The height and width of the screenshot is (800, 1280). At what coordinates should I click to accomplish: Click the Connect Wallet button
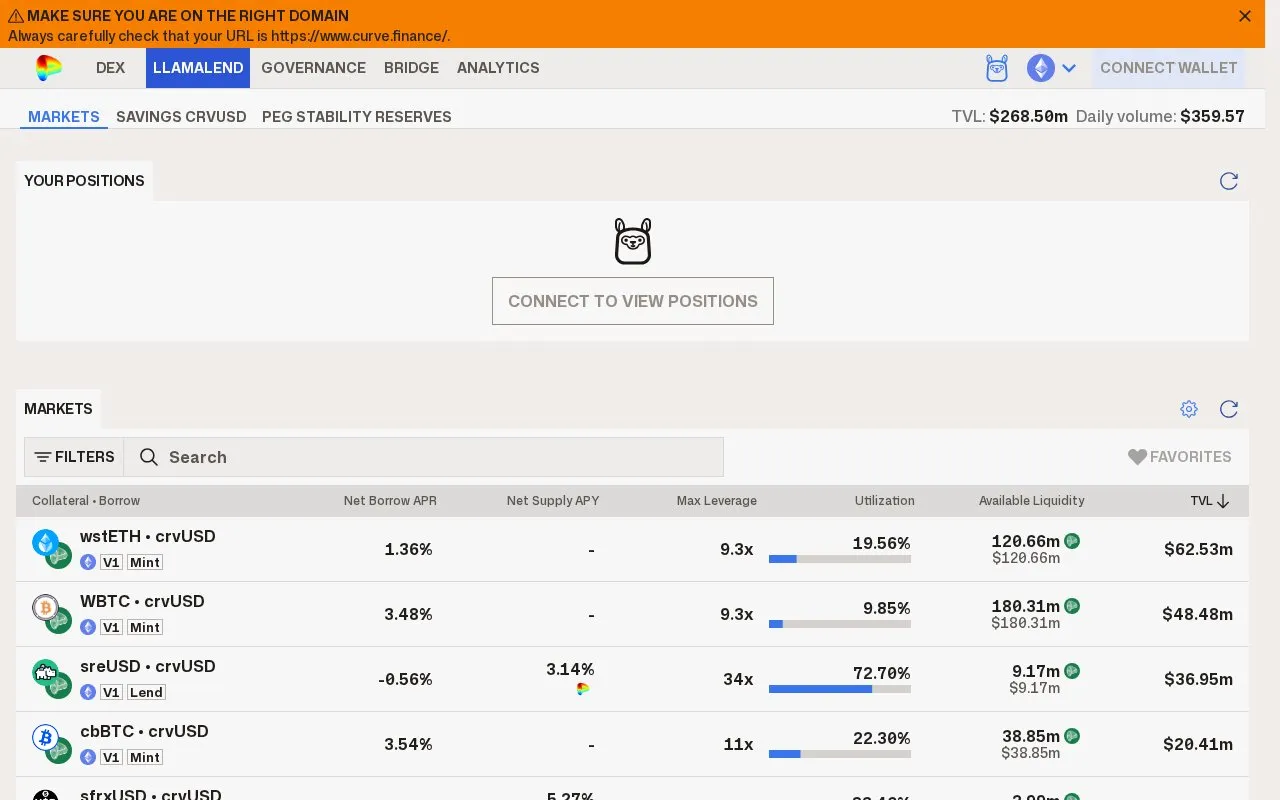coord(1169,68)
